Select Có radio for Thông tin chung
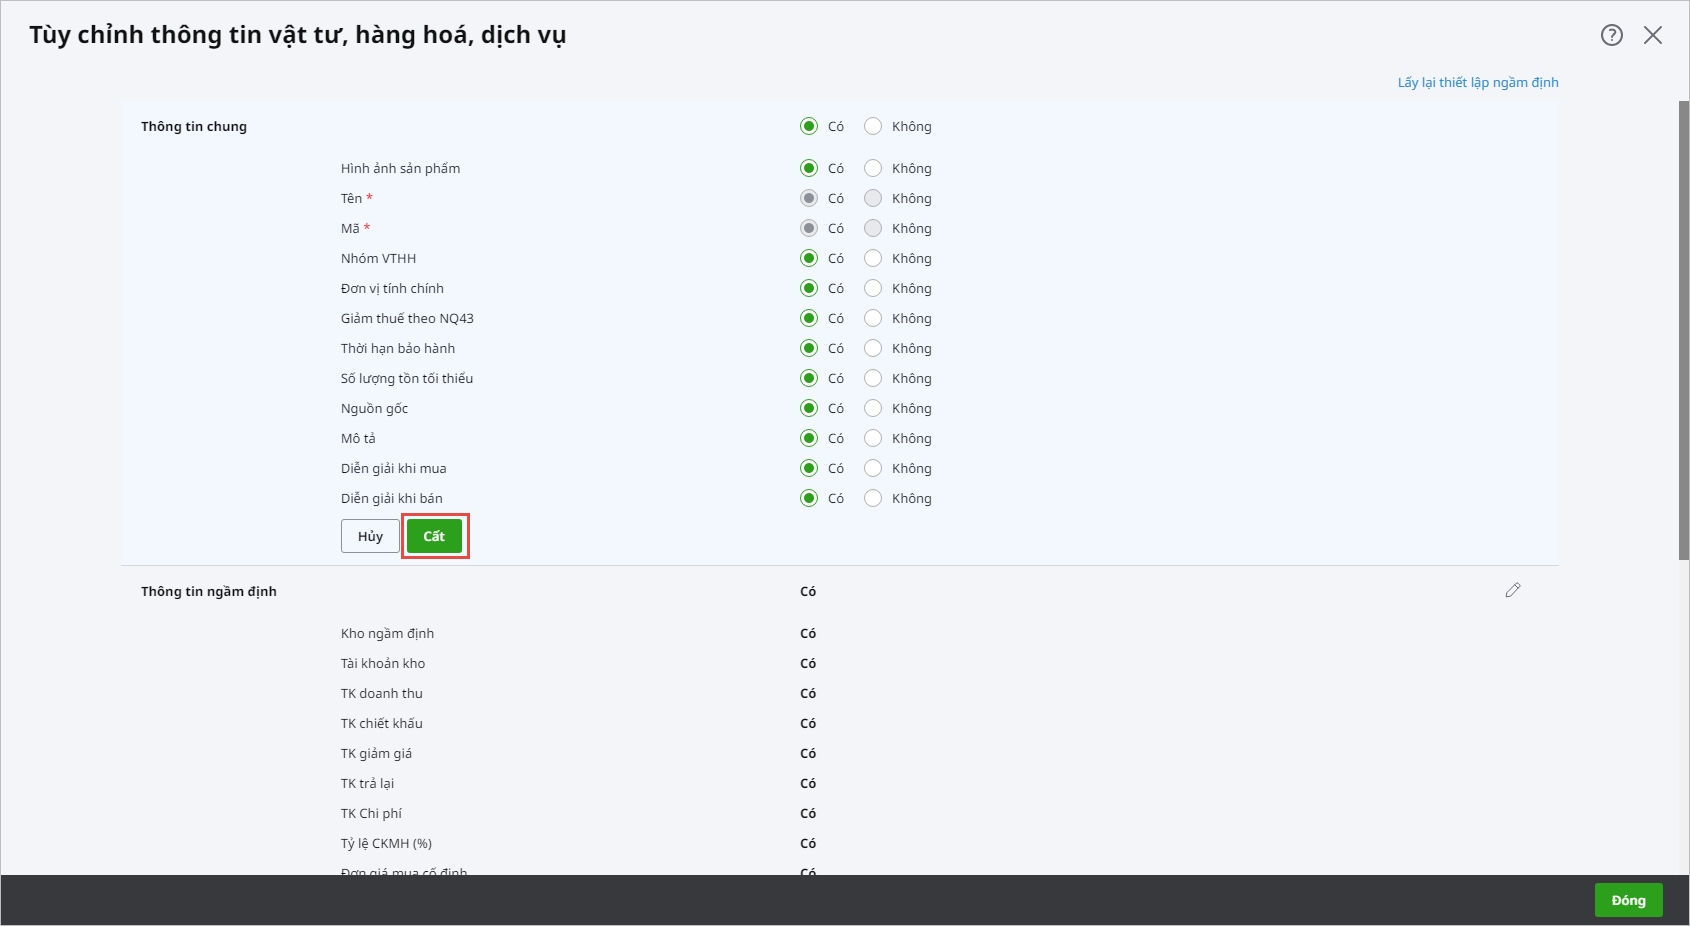Screen dimensions: 1690x926 [x=809, y=126]
